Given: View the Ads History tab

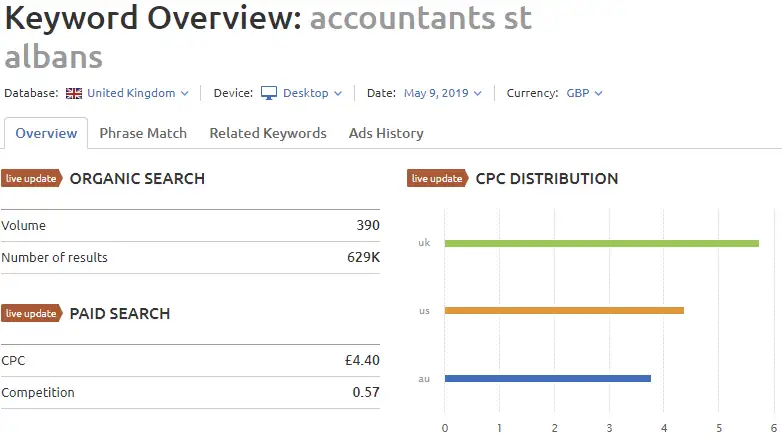Looking at the screenshot, I should (x=386, y=133).
